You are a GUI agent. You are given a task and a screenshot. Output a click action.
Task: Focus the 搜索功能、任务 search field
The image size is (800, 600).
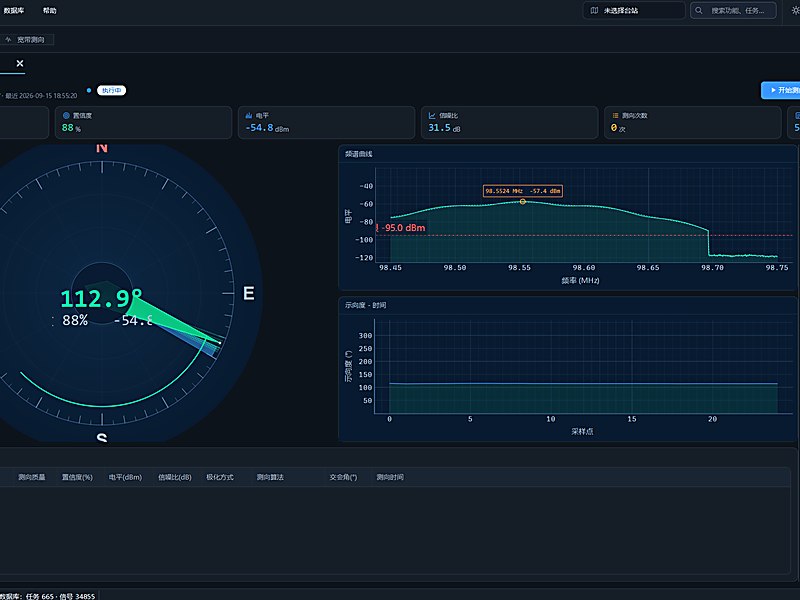(x=734, y=10)
